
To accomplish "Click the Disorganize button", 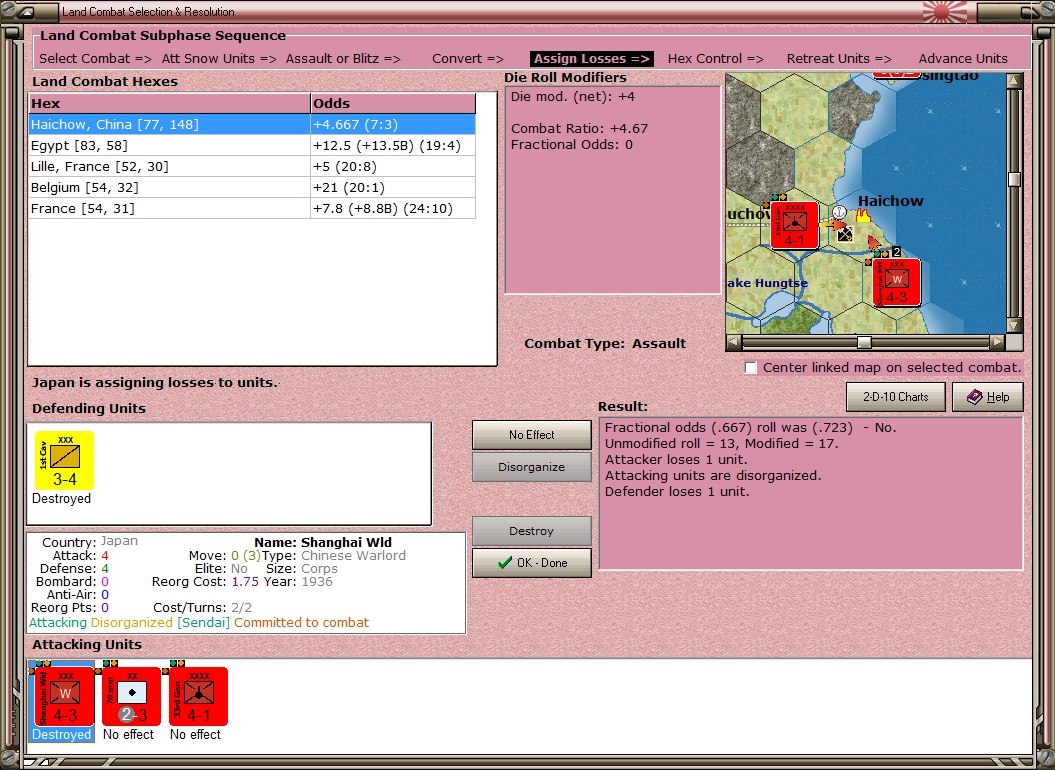I will 532,467.
